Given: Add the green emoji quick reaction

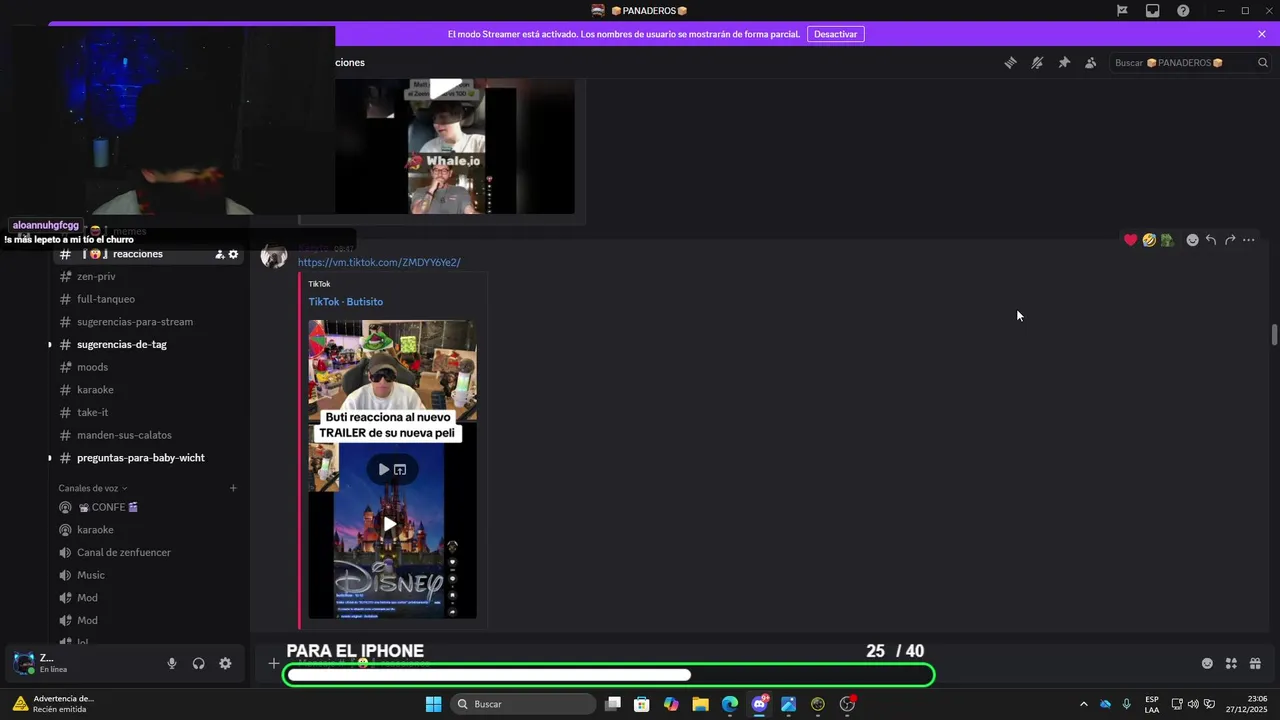Looking at the screenshot, I should point(1167,240).
